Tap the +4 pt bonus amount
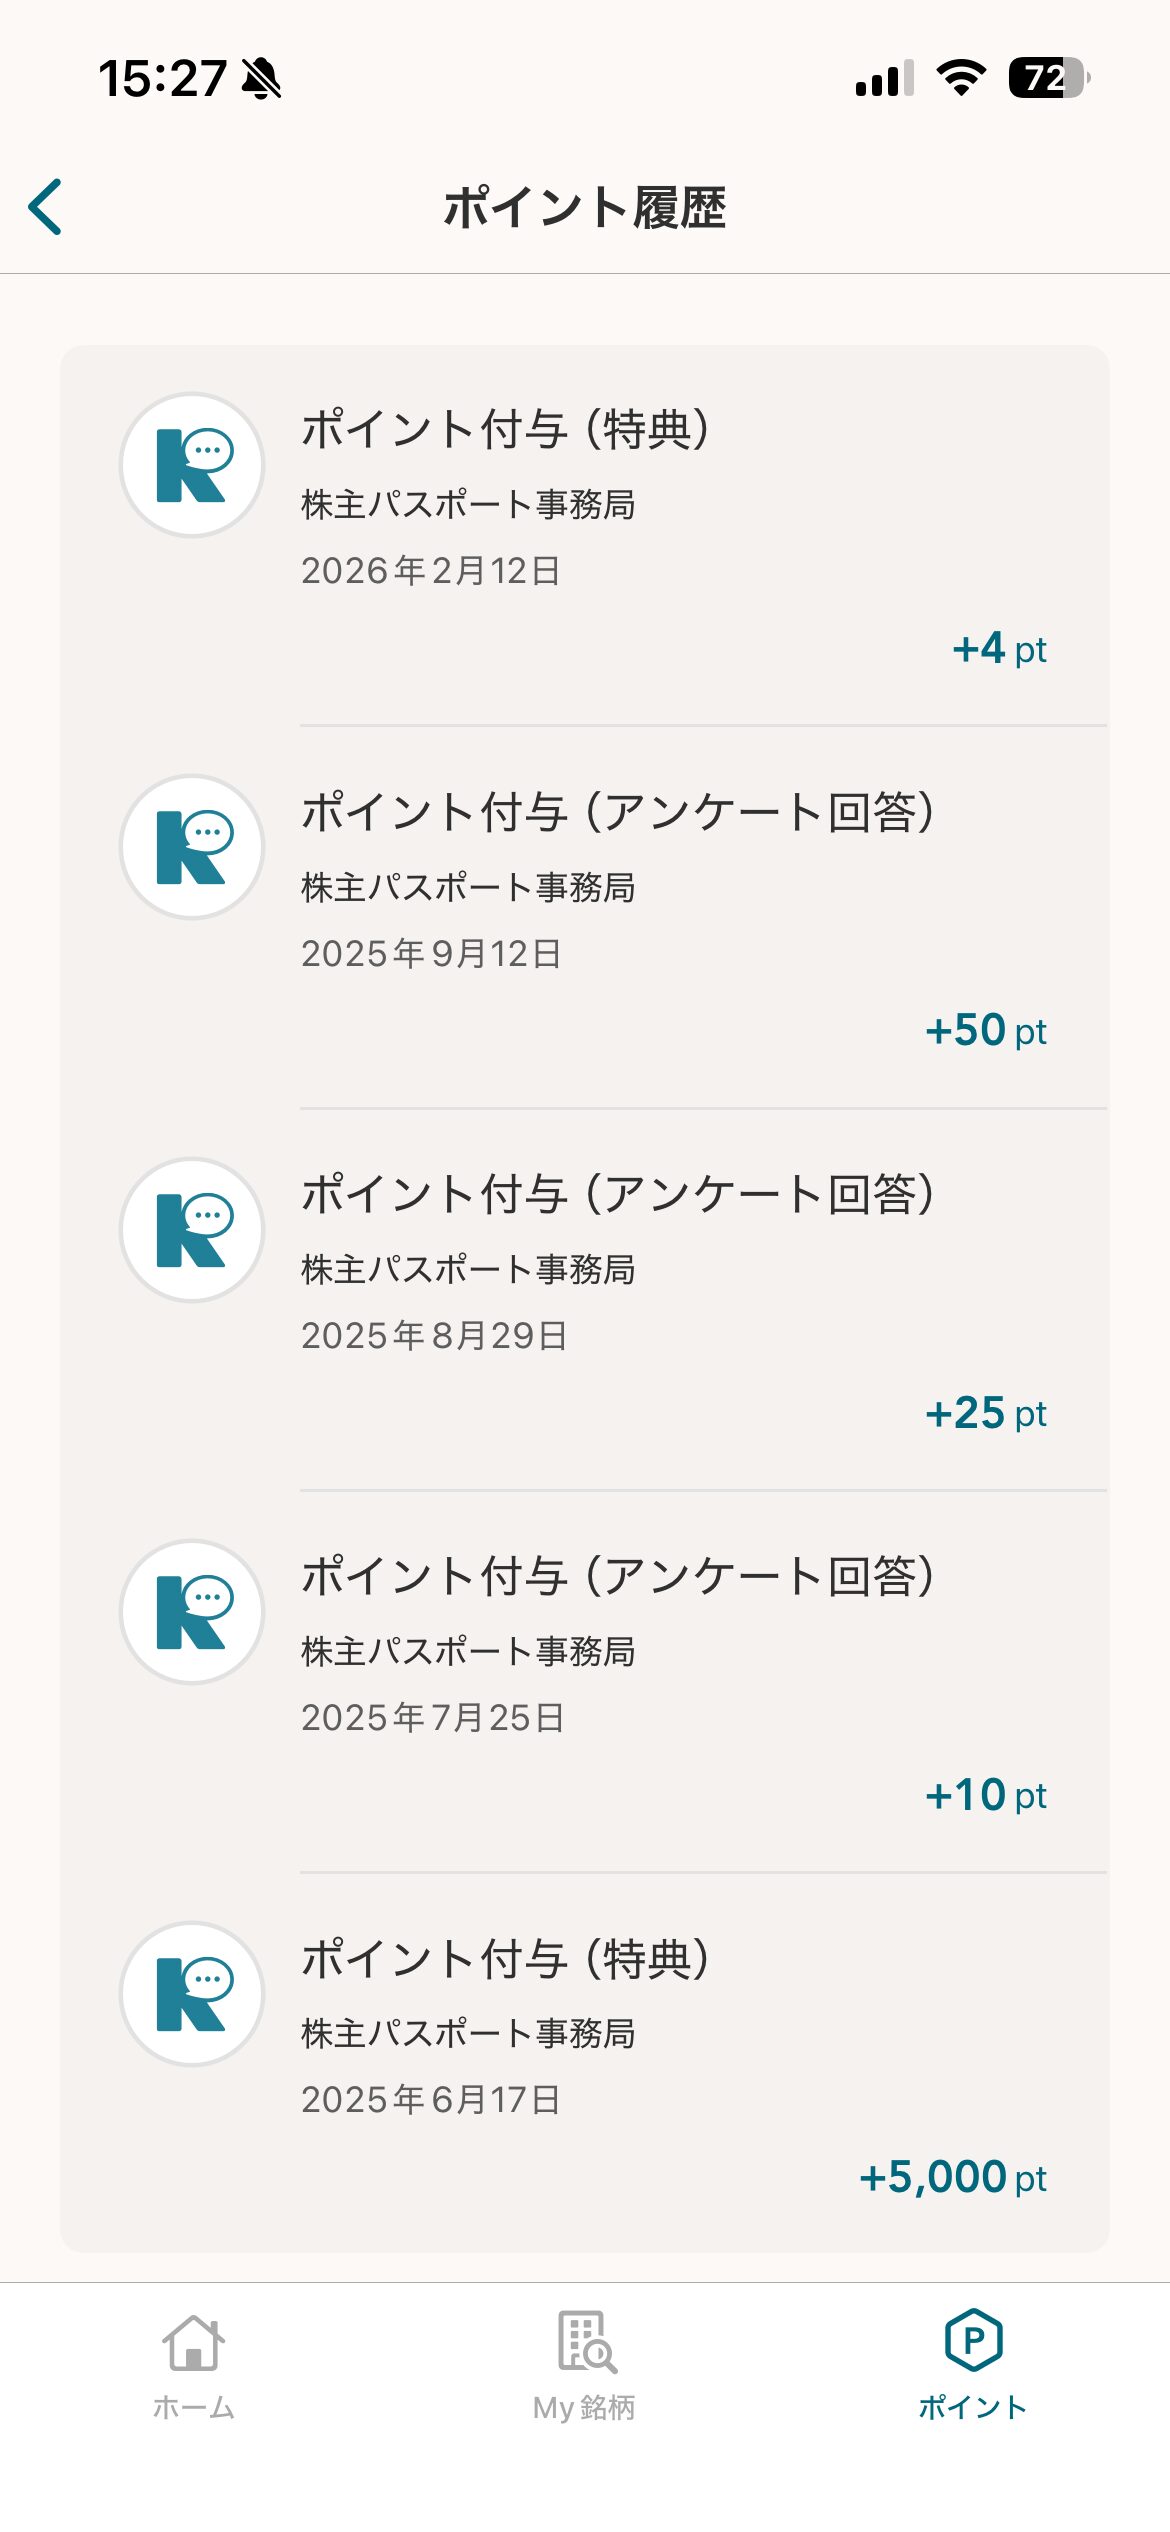This screenshot has height=2532, width=1170. tap(999, 649)
